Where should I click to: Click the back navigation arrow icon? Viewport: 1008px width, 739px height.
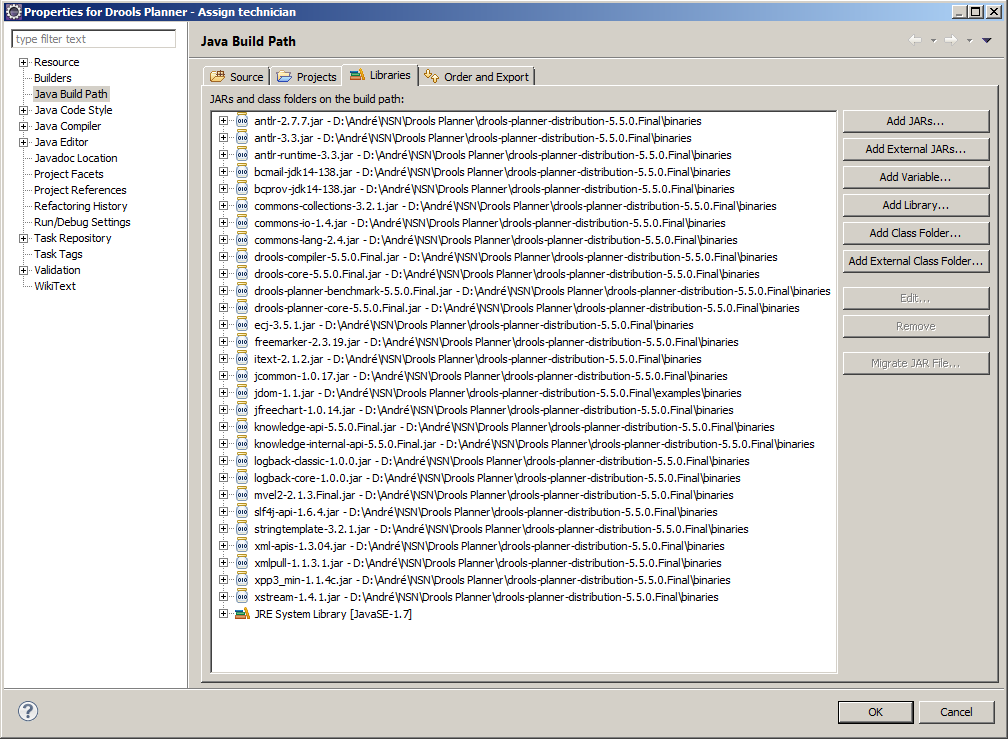pyautogui.click(x=914, y=40)
